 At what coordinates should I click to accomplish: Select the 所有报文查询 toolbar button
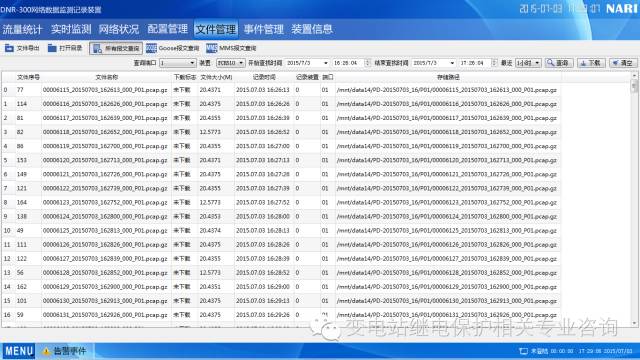tap(116, 48)
